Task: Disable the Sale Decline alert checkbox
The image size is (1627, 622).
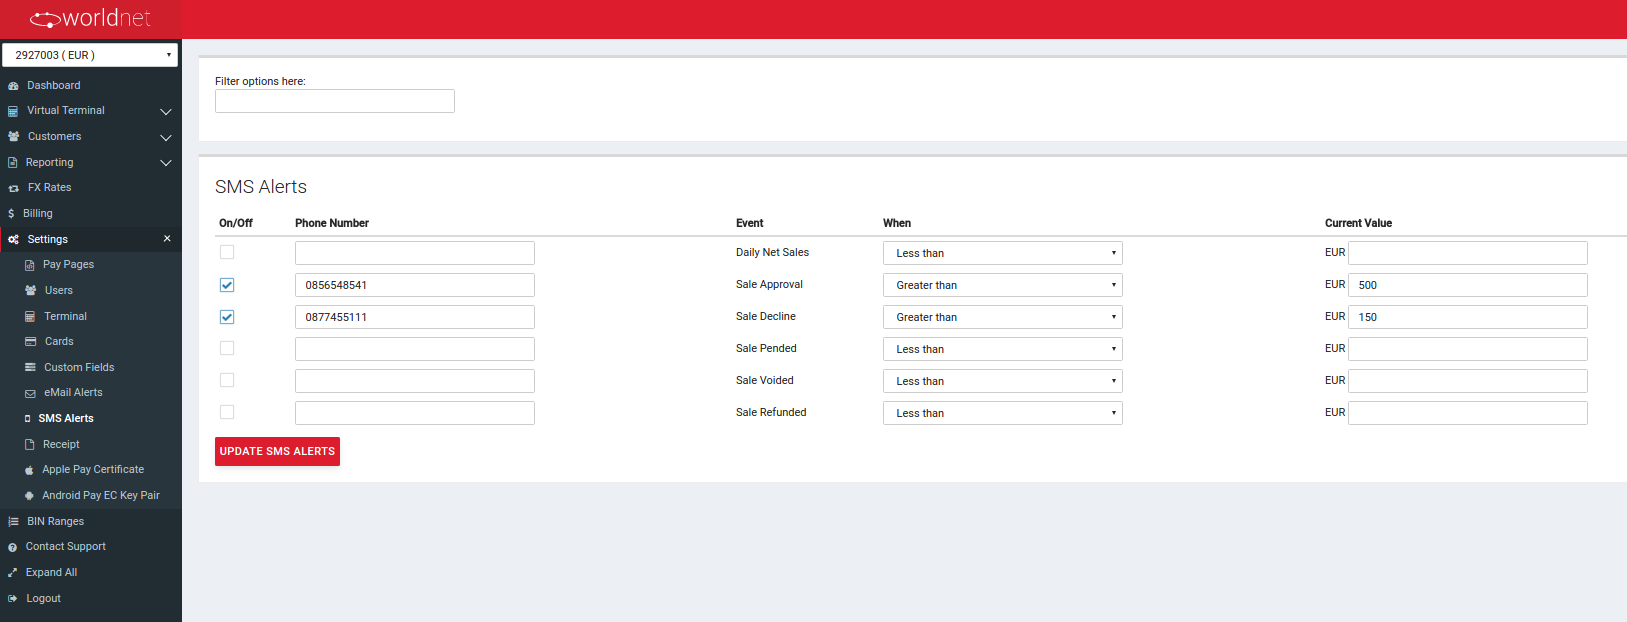Action: [x=227, y=317]
